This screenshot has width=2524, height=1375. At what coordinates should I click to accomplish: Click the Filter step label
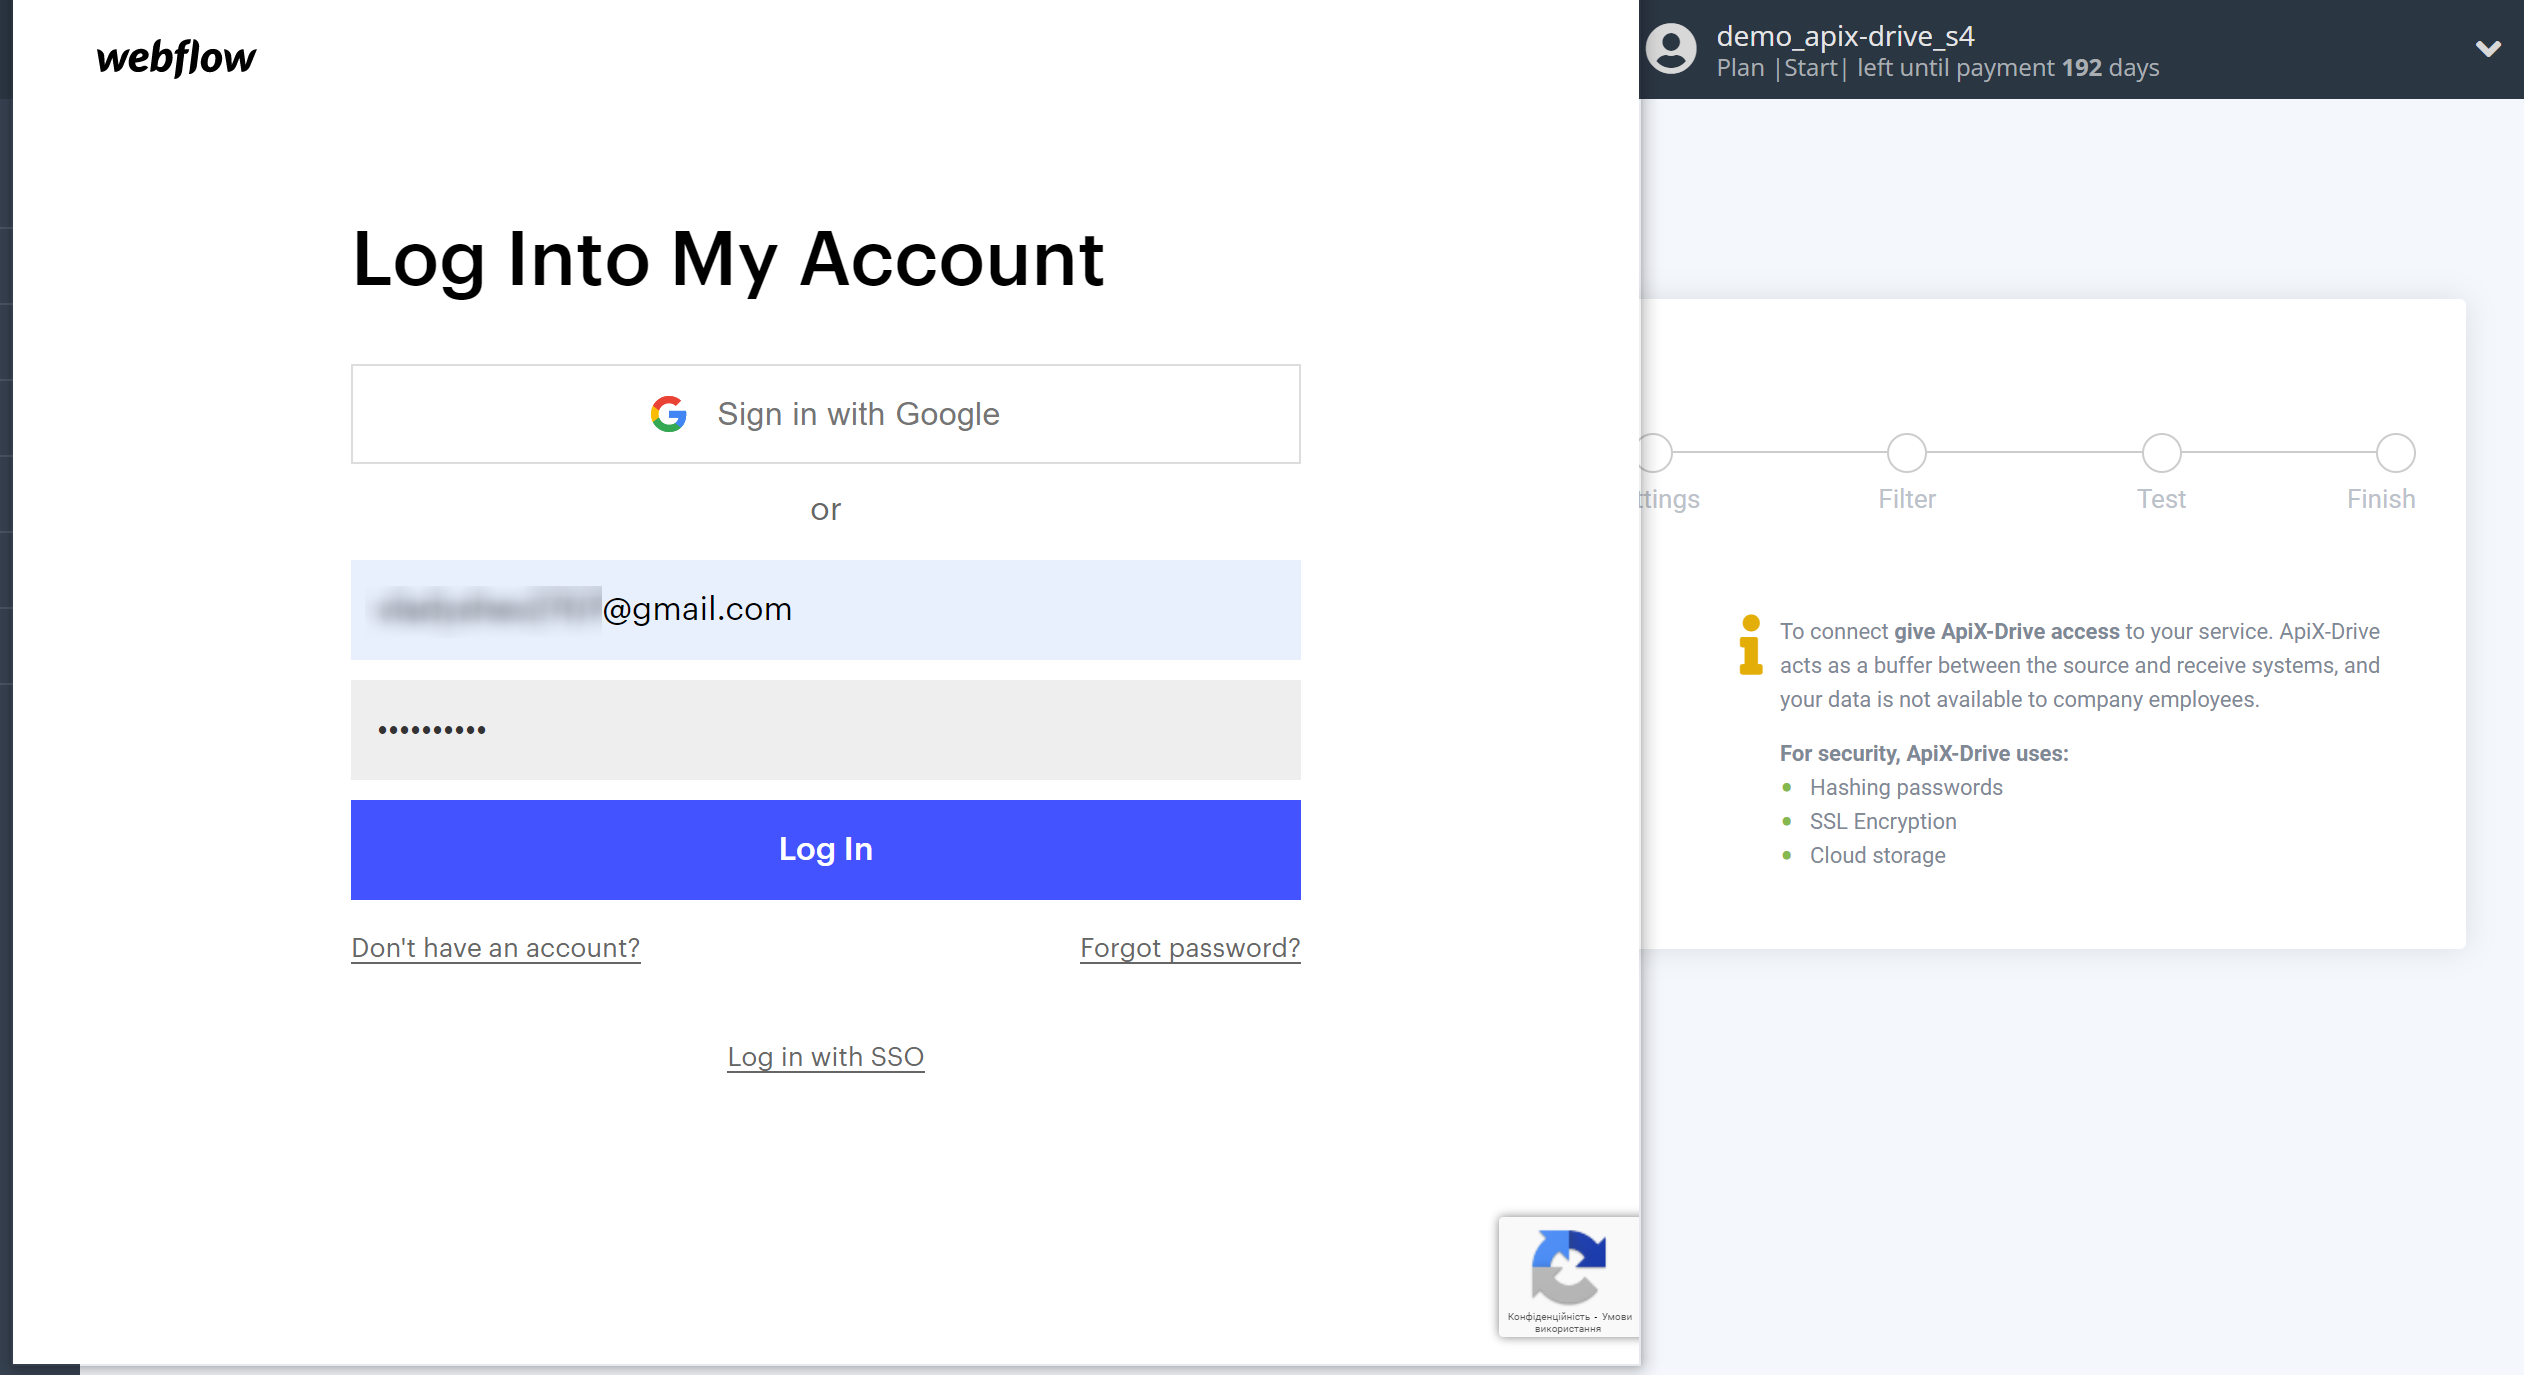pyautogui.click(x=1907, y=499)
